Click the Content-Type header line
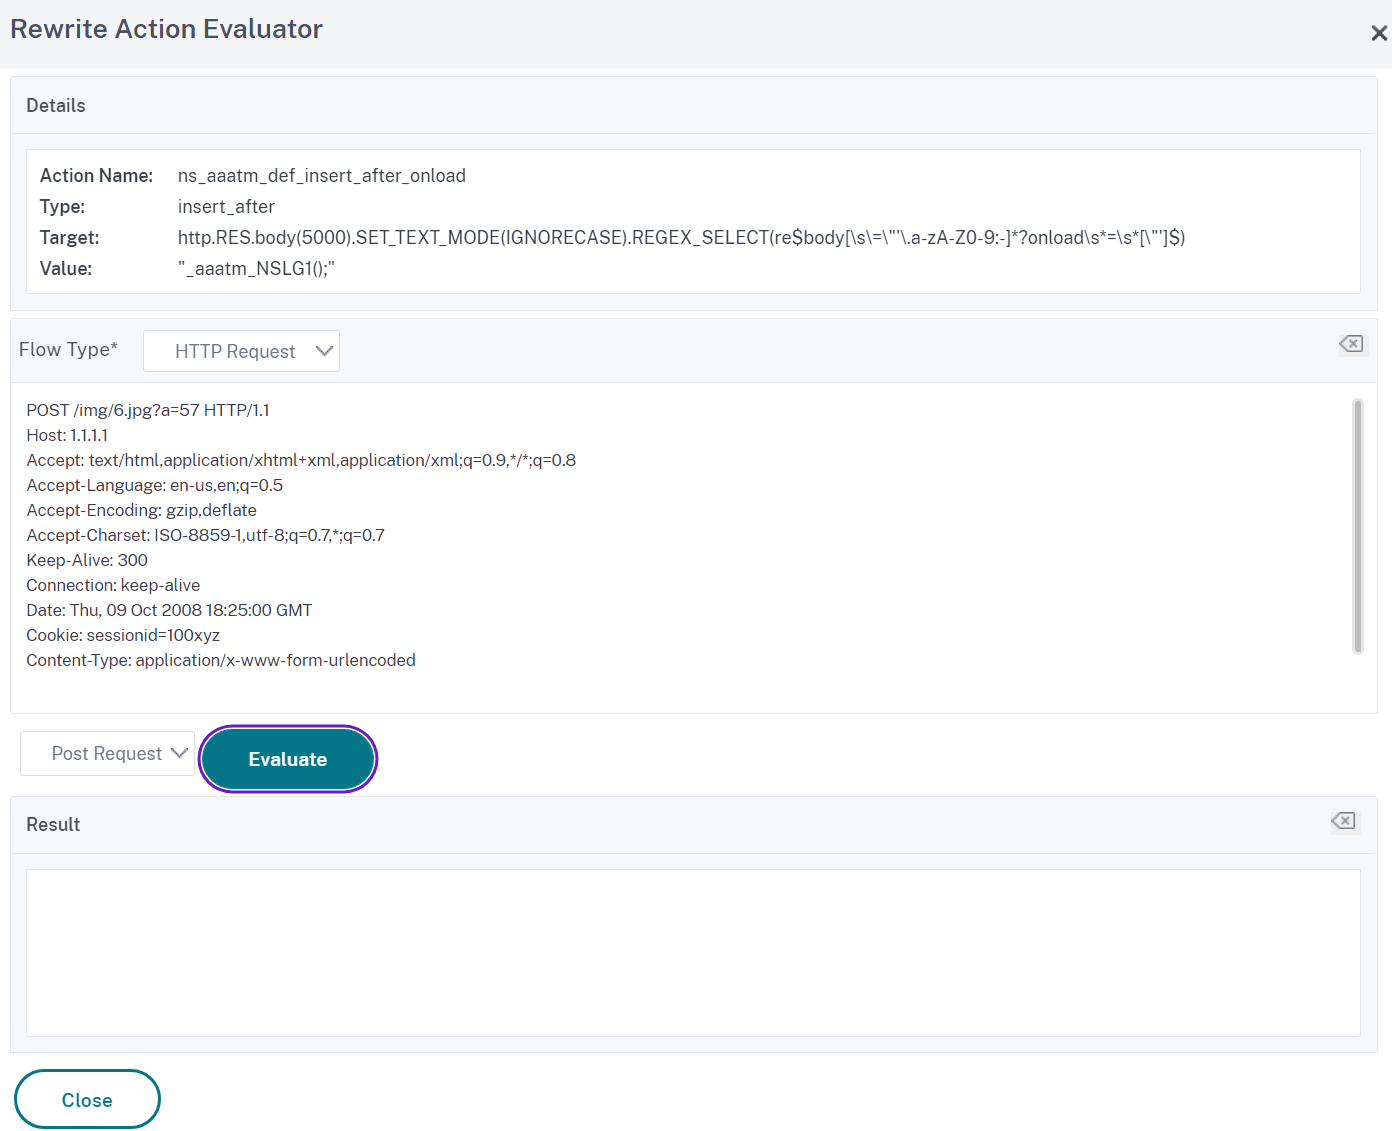1392x1131 pixels. tap(221, 660)
